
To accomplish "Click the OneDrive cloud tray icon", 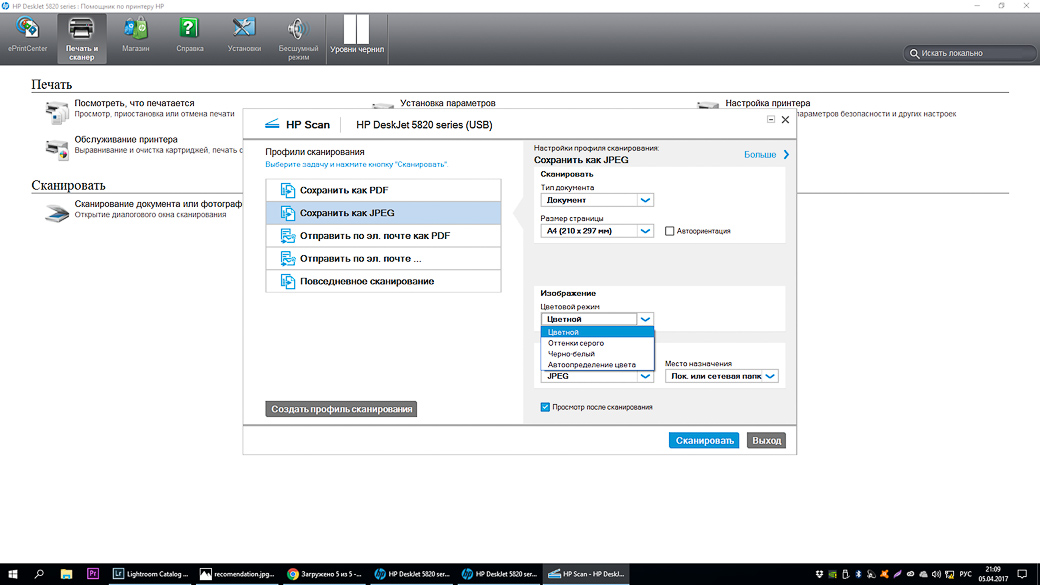I will click(923, 574).
